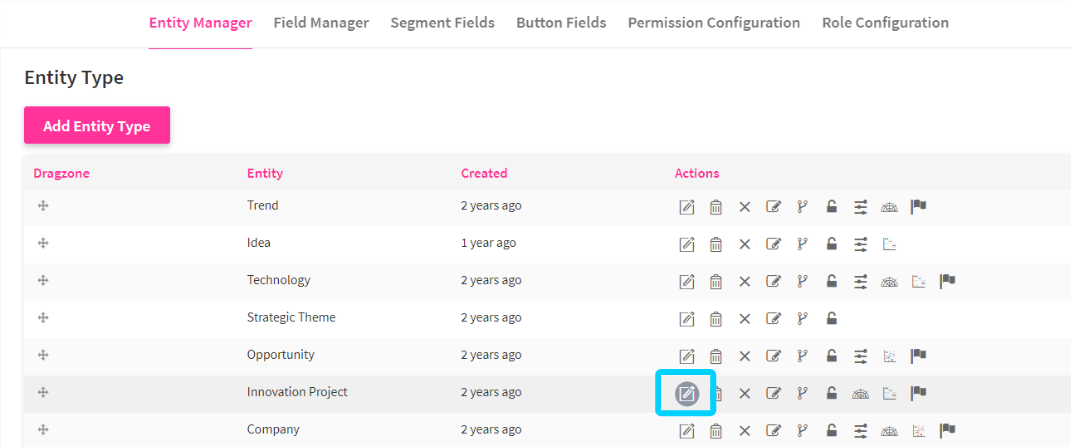This screenshot has width=1071, height=447.
Task: Go to Role Configuration tab
Action: coord(885,22)
